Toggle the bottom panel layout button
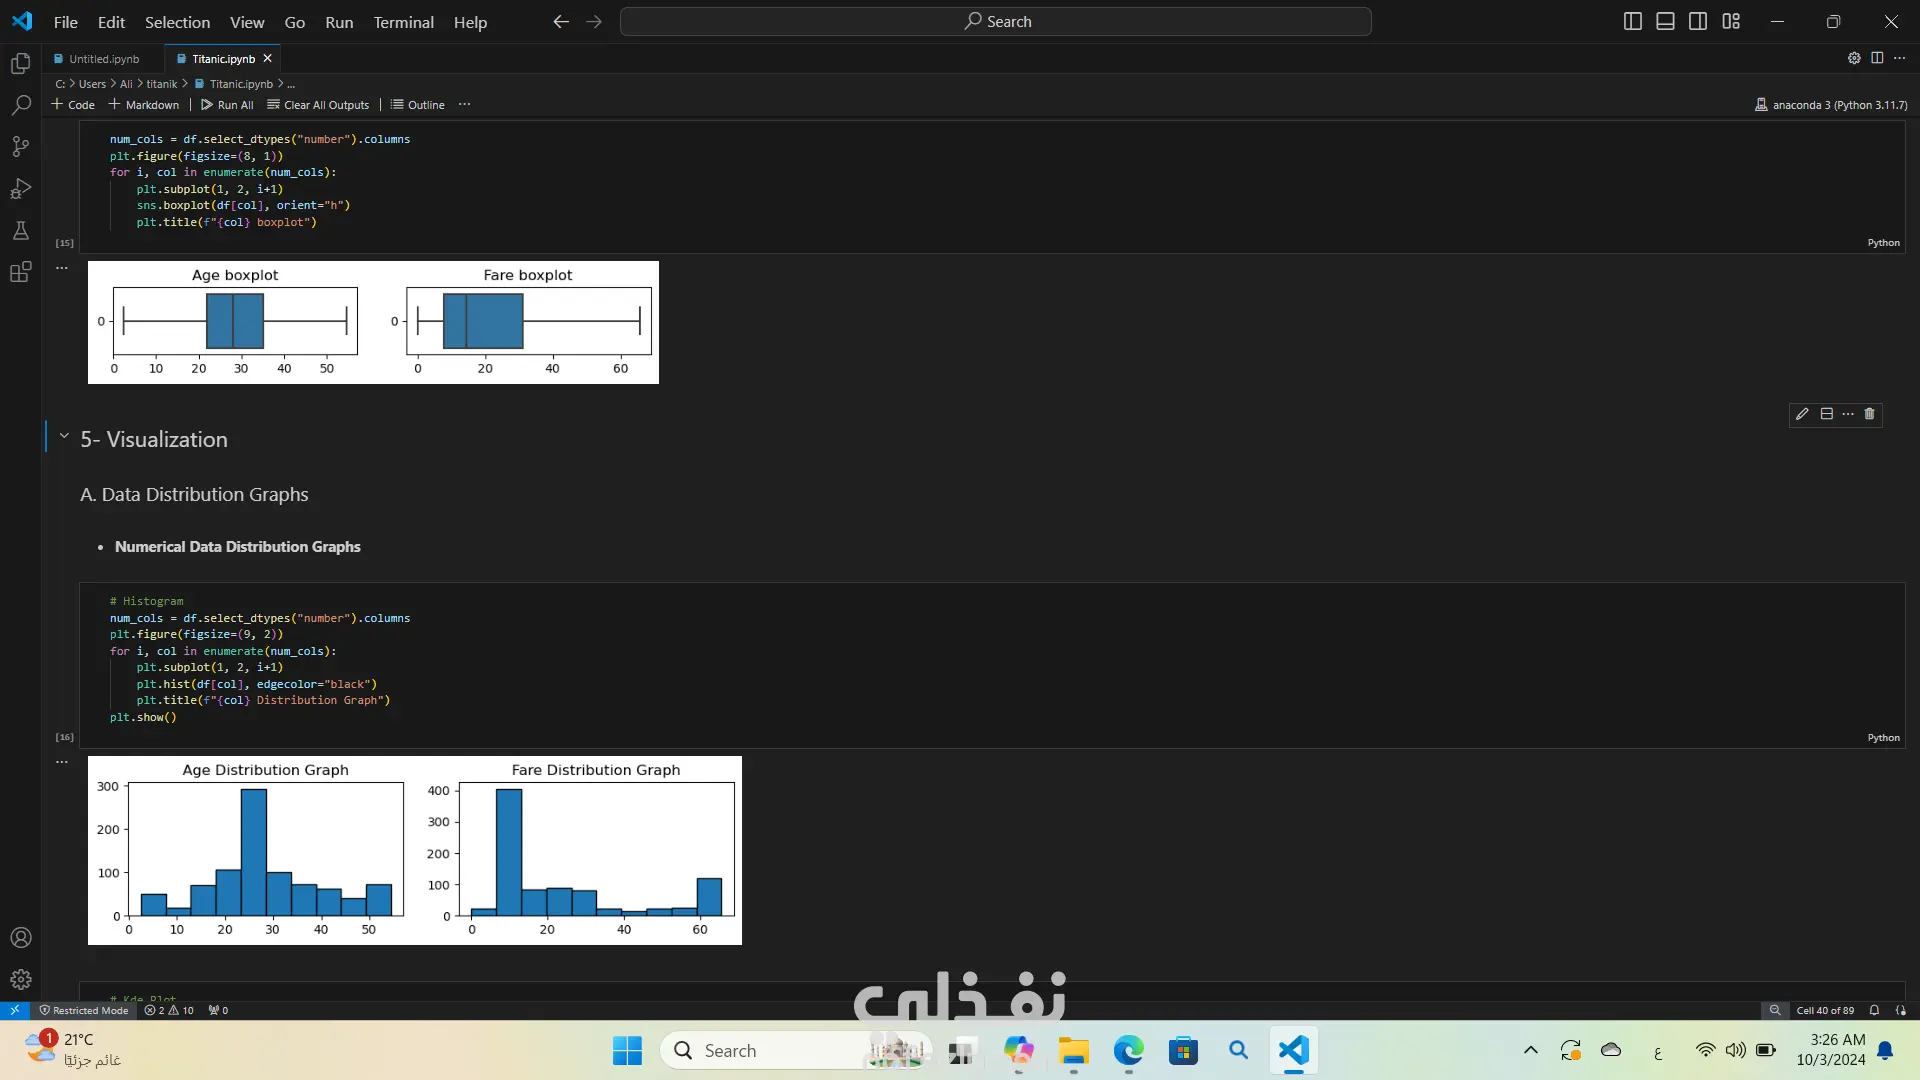 pyautogui.click(x=1665, y=21)
